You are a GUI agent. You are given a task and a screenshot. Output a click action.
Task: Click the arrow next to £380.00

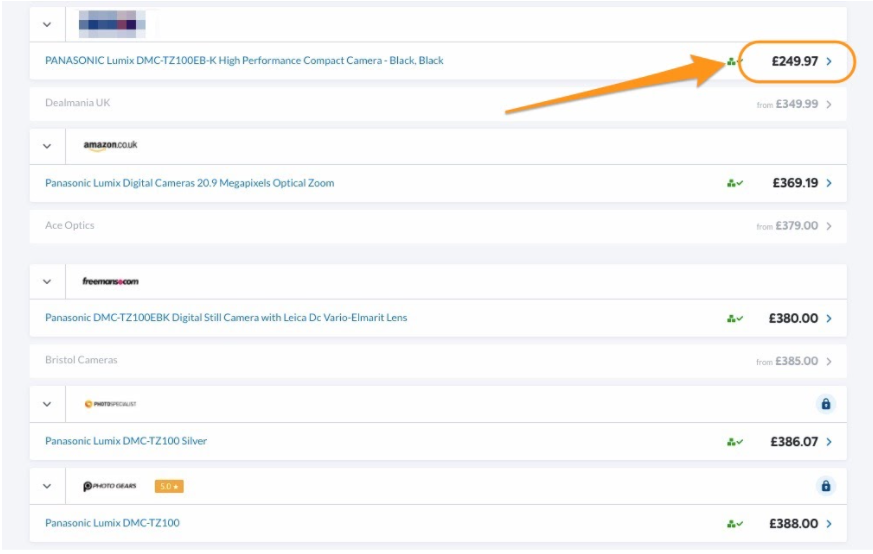pos(829,318)
